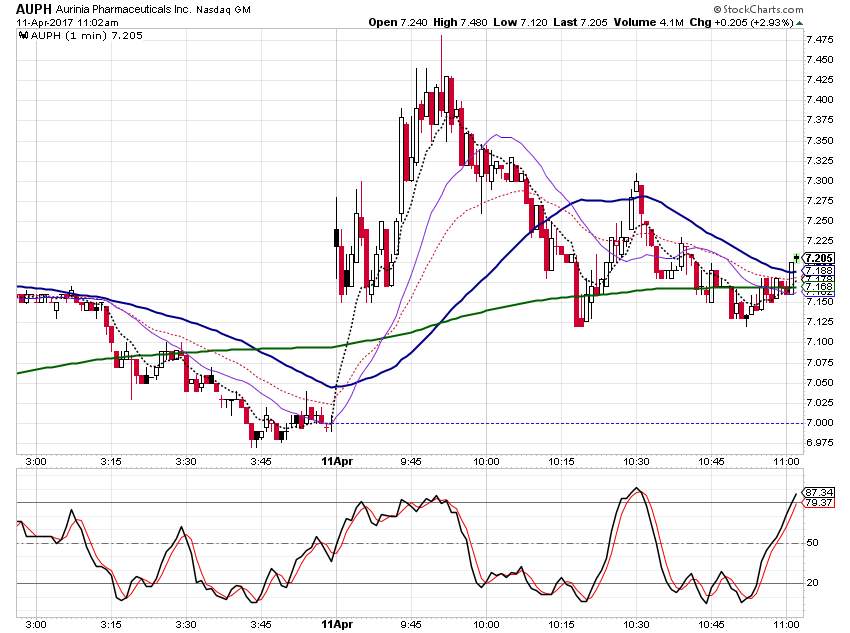Click the 7.400 price axis label
850x633 pixels.
(820, 100)
